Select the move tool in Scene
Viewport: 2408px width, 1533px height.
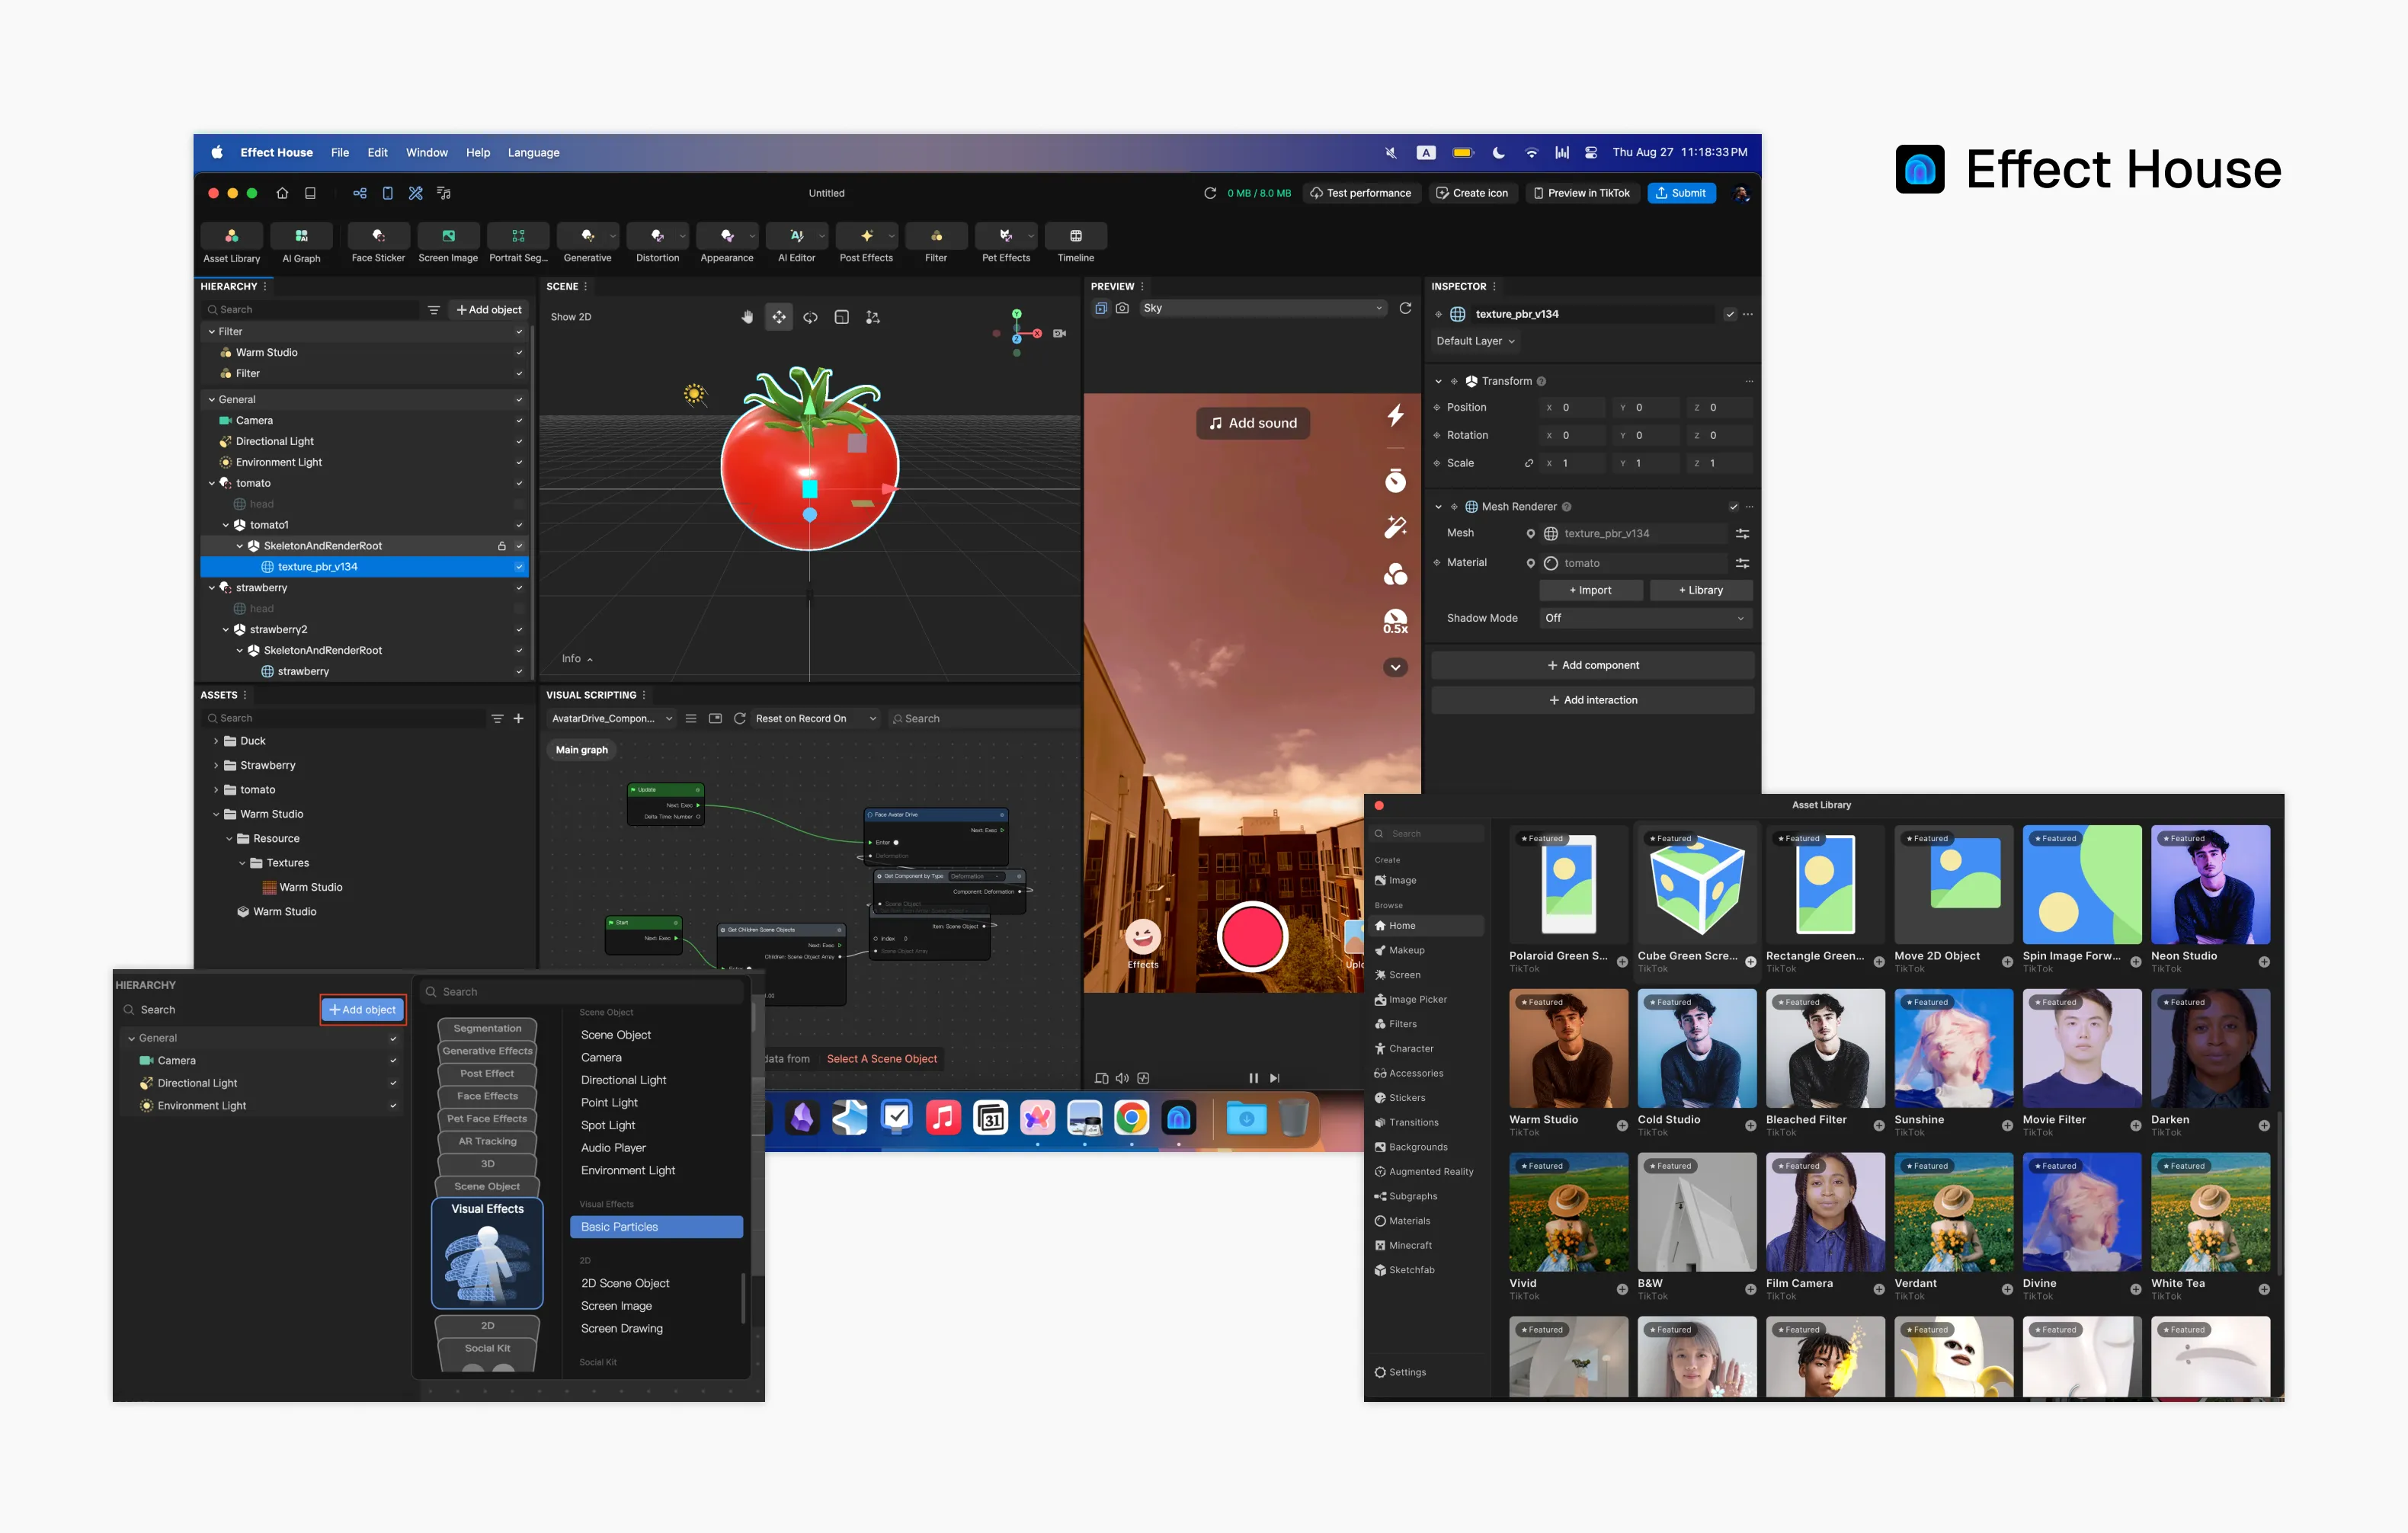pyautogui.click(x=779, y=317)
